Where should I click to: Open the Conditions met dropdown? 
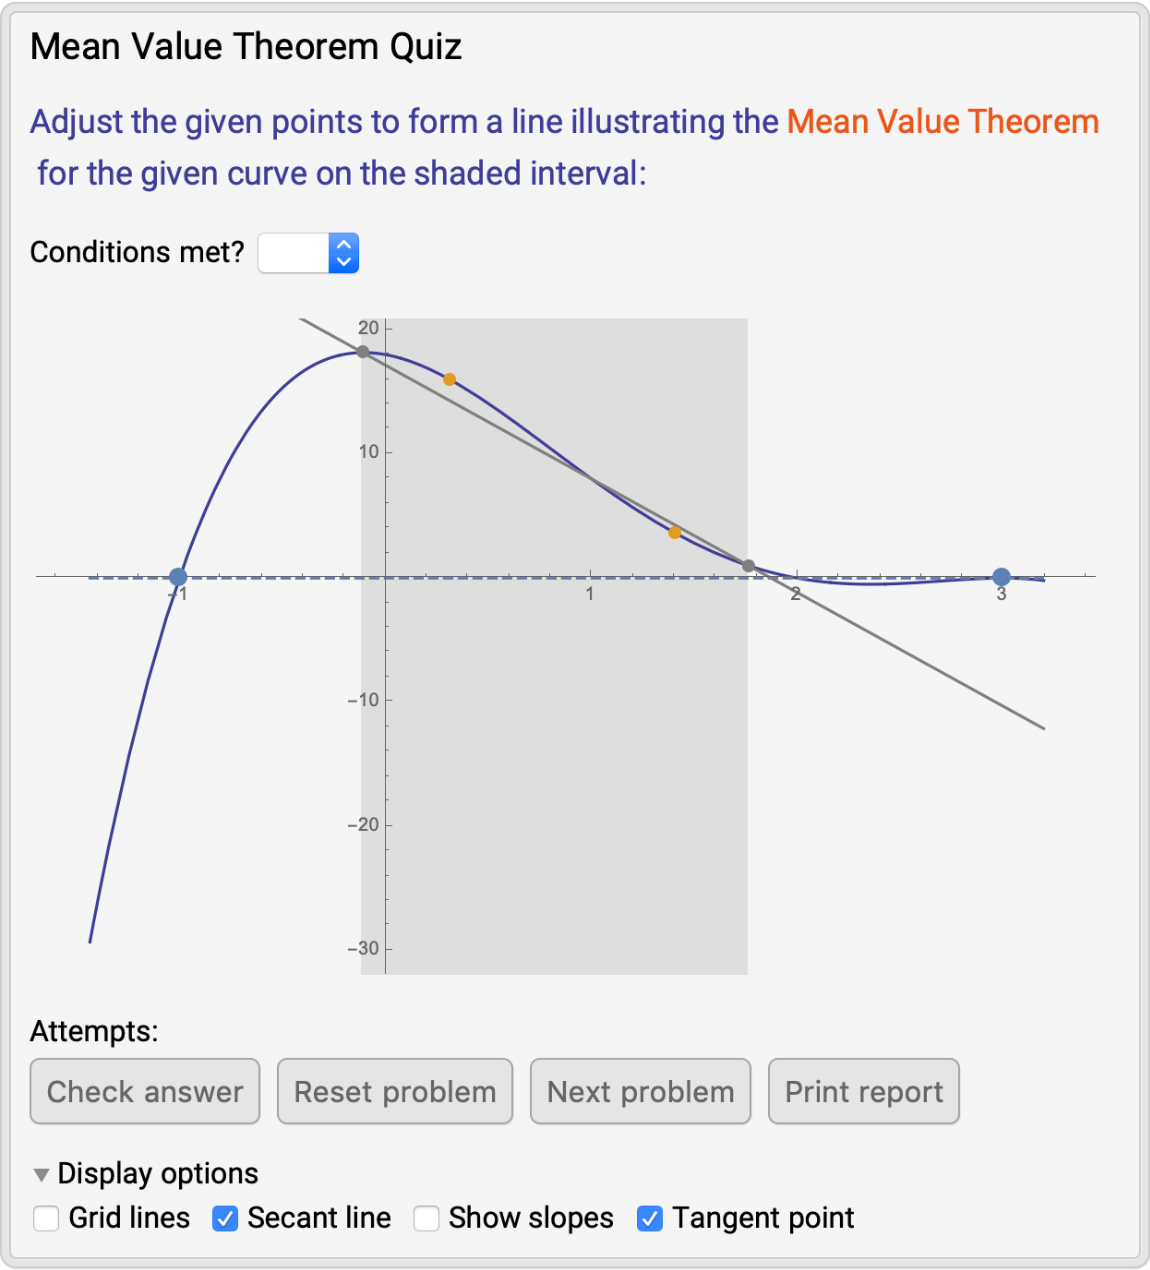pos(308,253)
